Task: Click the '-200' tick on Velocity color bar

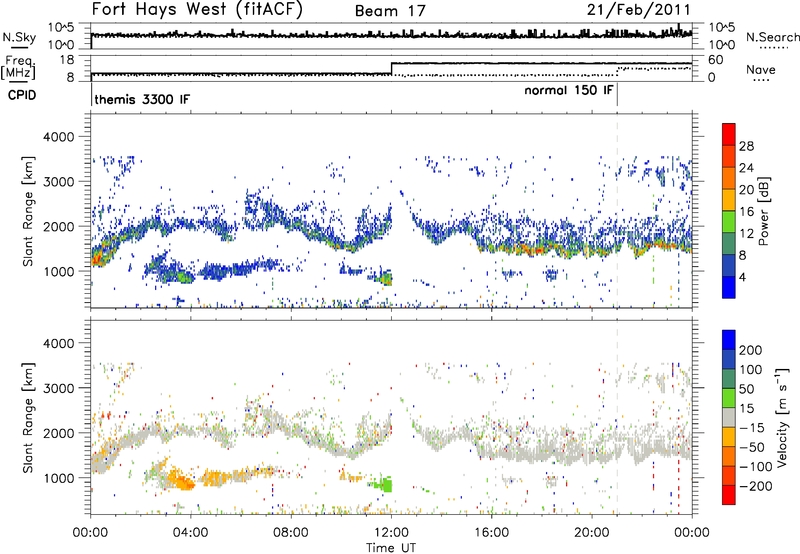Action: pyautogui.click(x=757, y=486)
